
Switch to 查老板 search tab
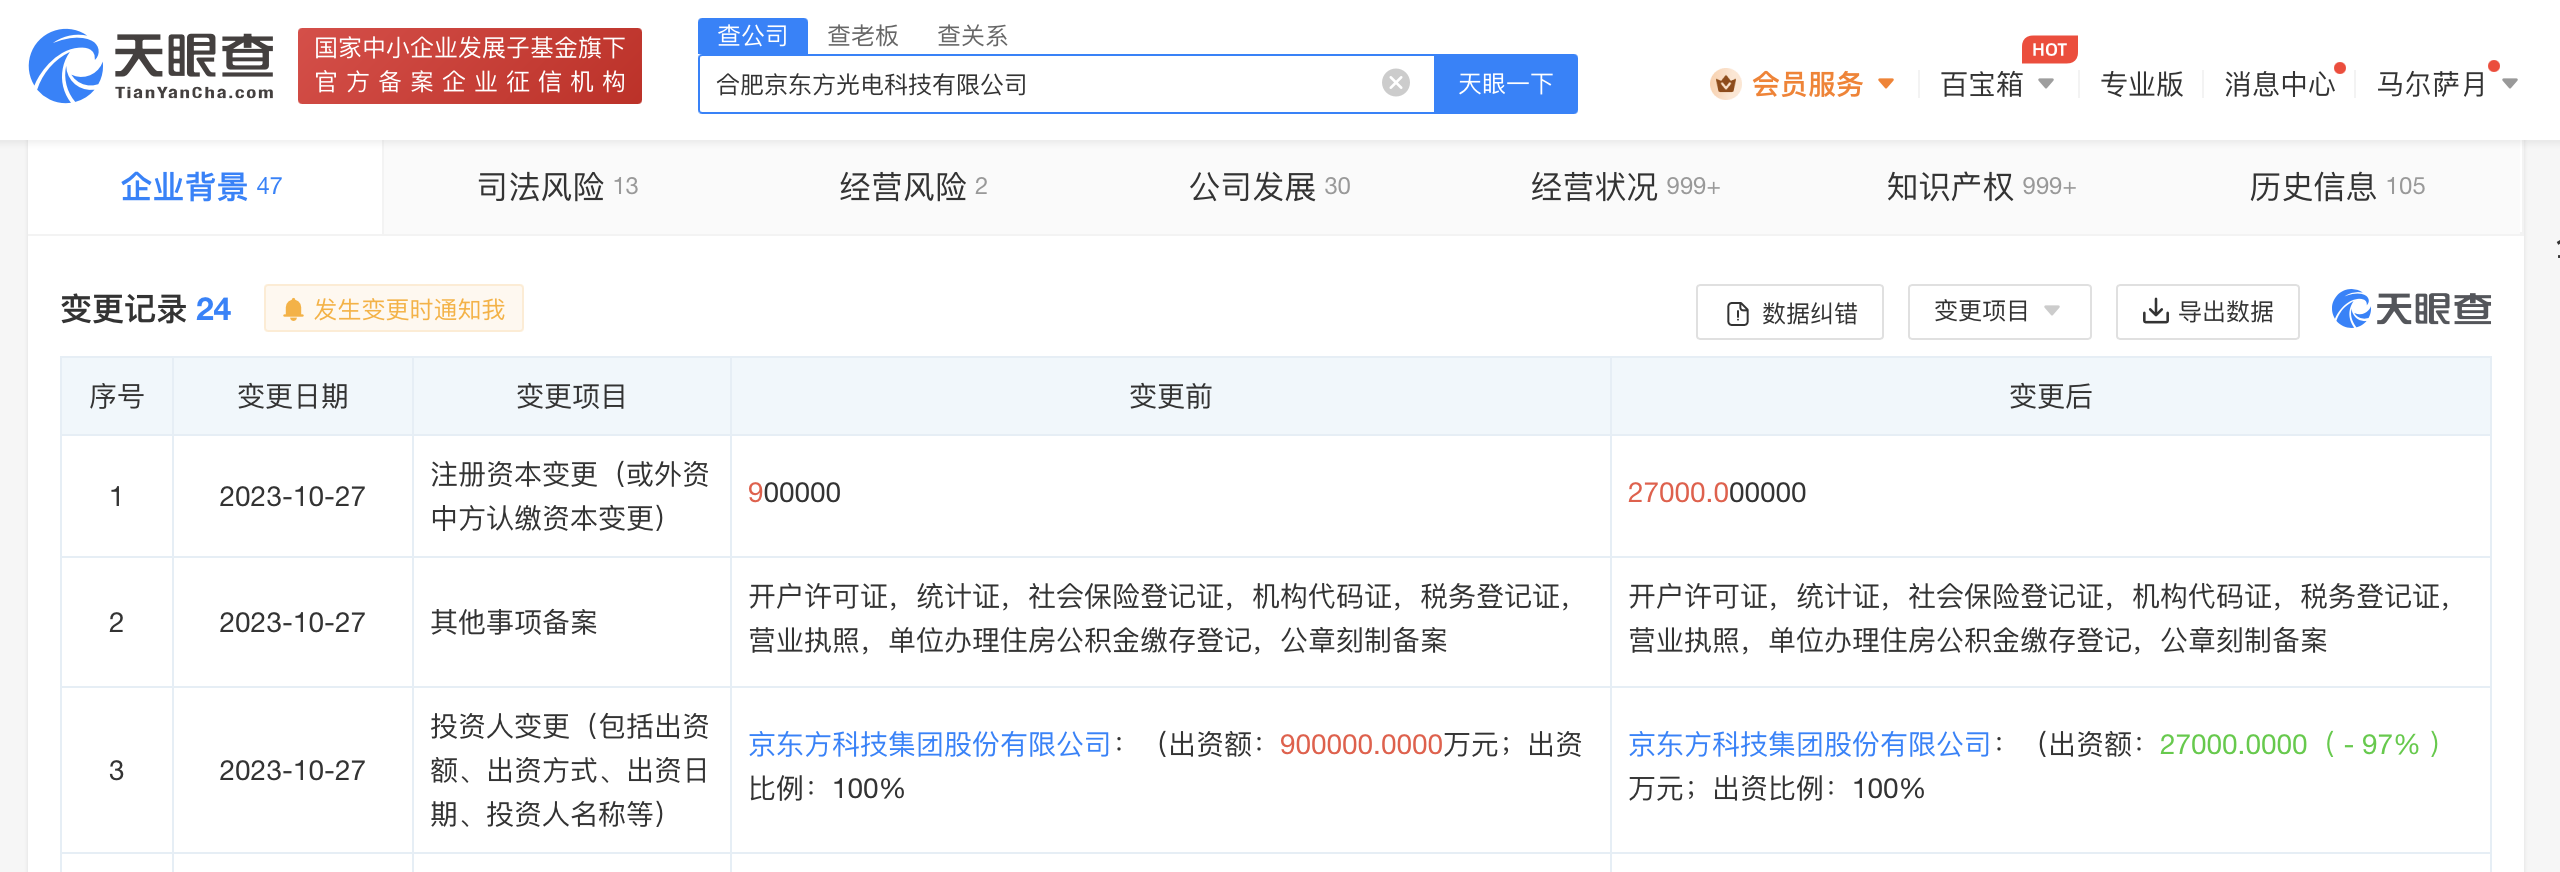click(x=863, y=36)
